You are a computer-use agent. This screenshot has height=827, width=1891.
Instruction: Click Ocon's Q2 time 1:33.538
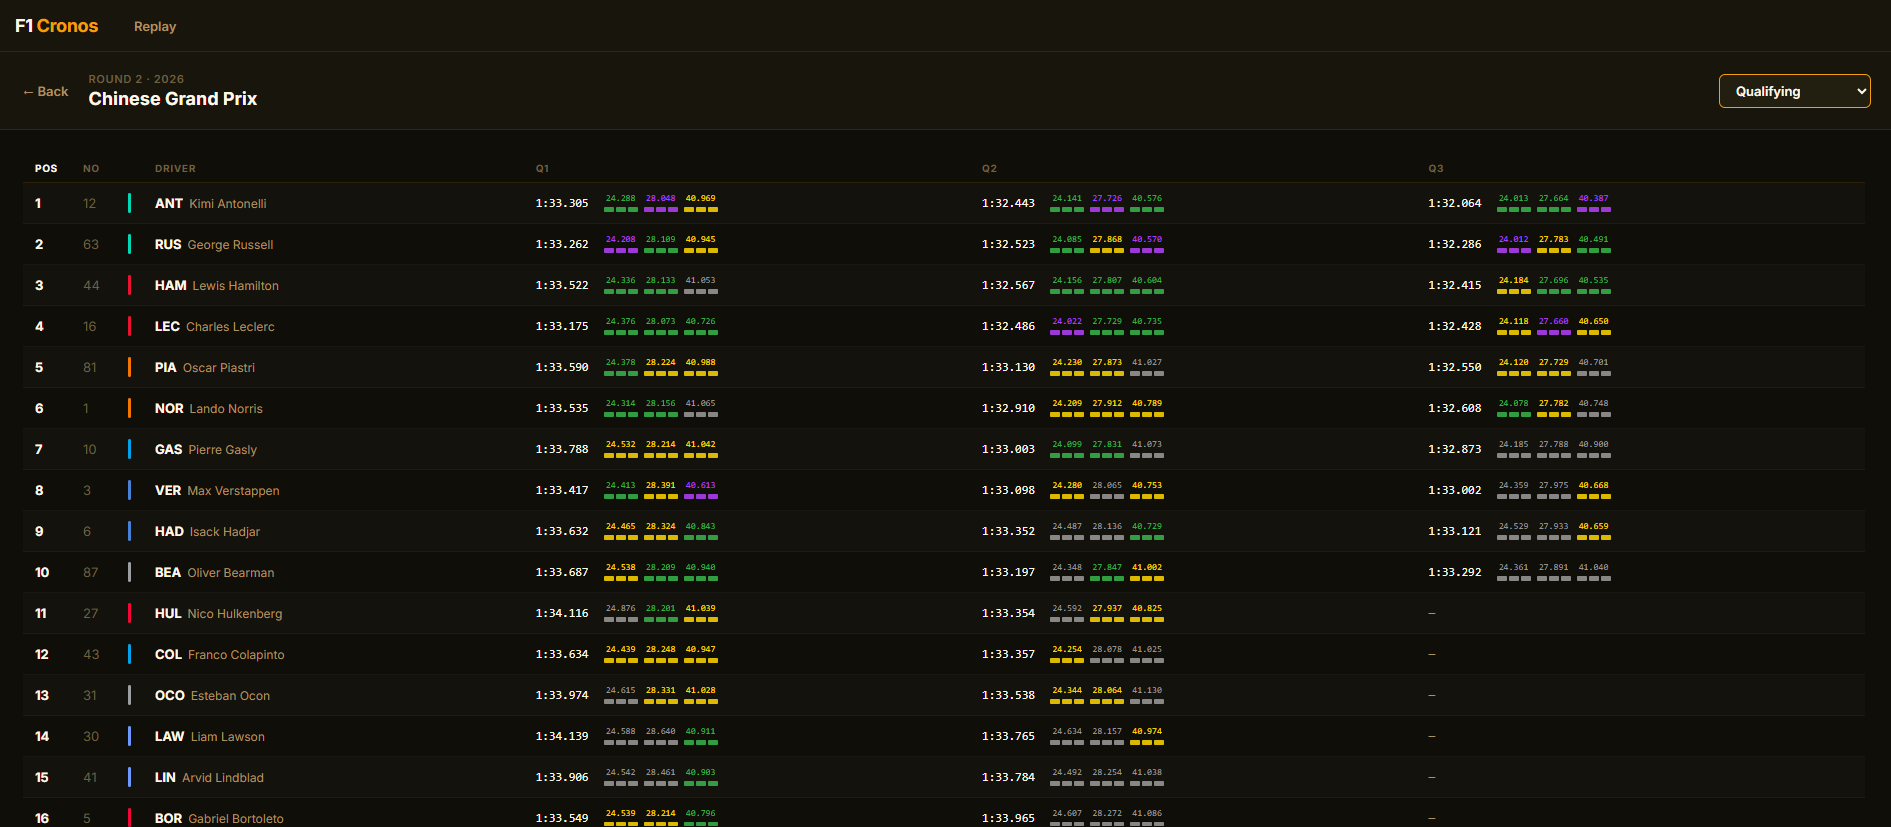(1008, 695)
